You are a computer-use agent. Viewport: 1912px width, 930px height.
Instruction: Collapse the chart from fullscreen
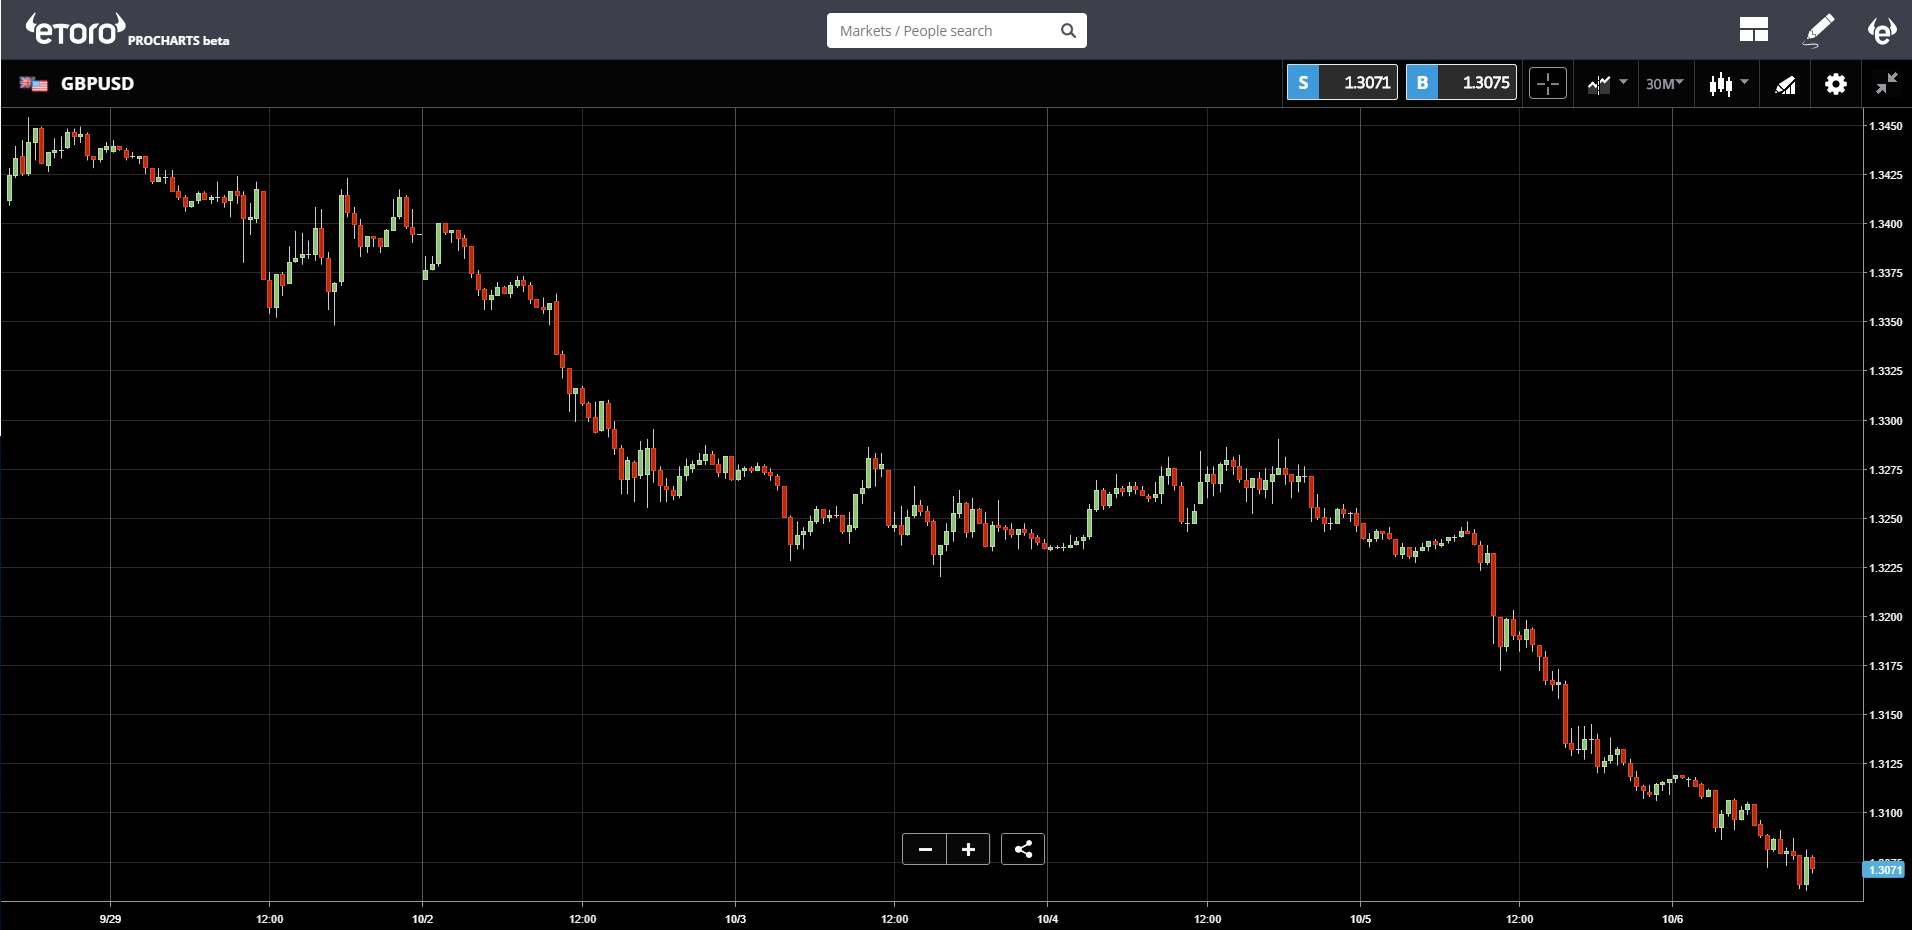click(1886, 84)
